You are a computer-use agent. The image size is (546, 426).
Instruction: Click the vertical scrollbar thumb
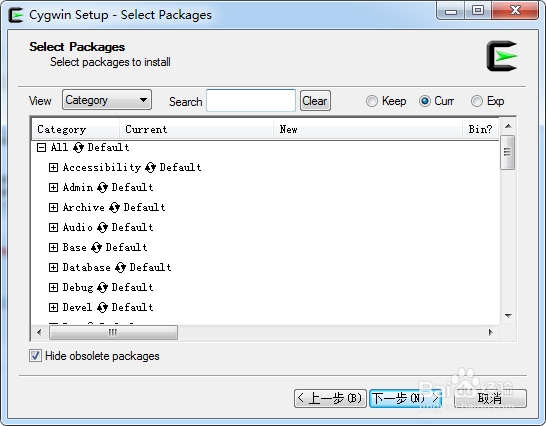click(x=507, y=153)
